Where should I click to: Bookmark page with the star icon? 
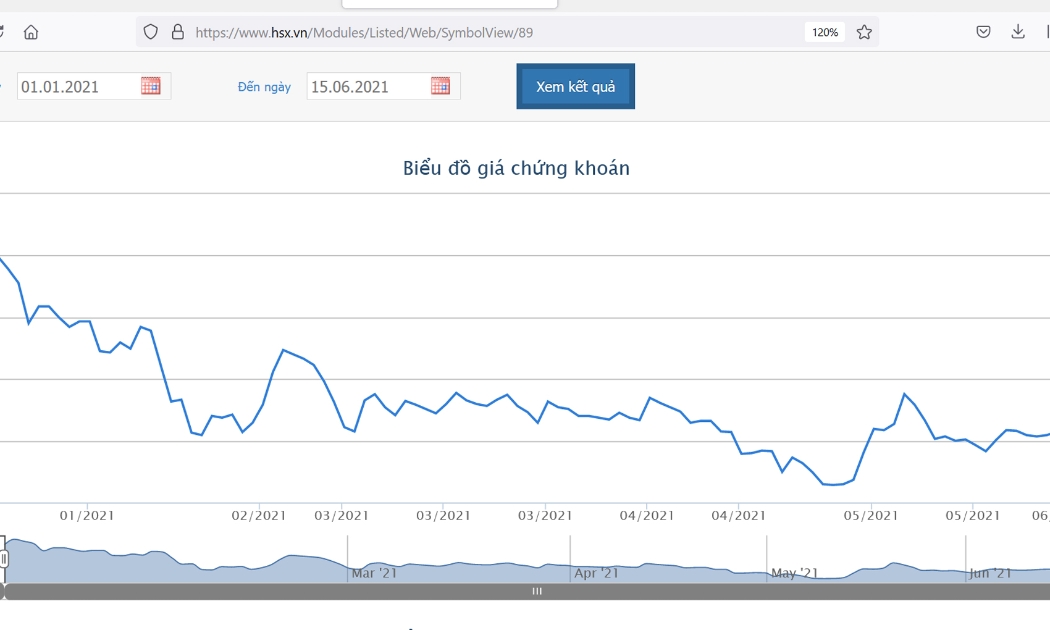pyautogui.click(x=864, y=32)
